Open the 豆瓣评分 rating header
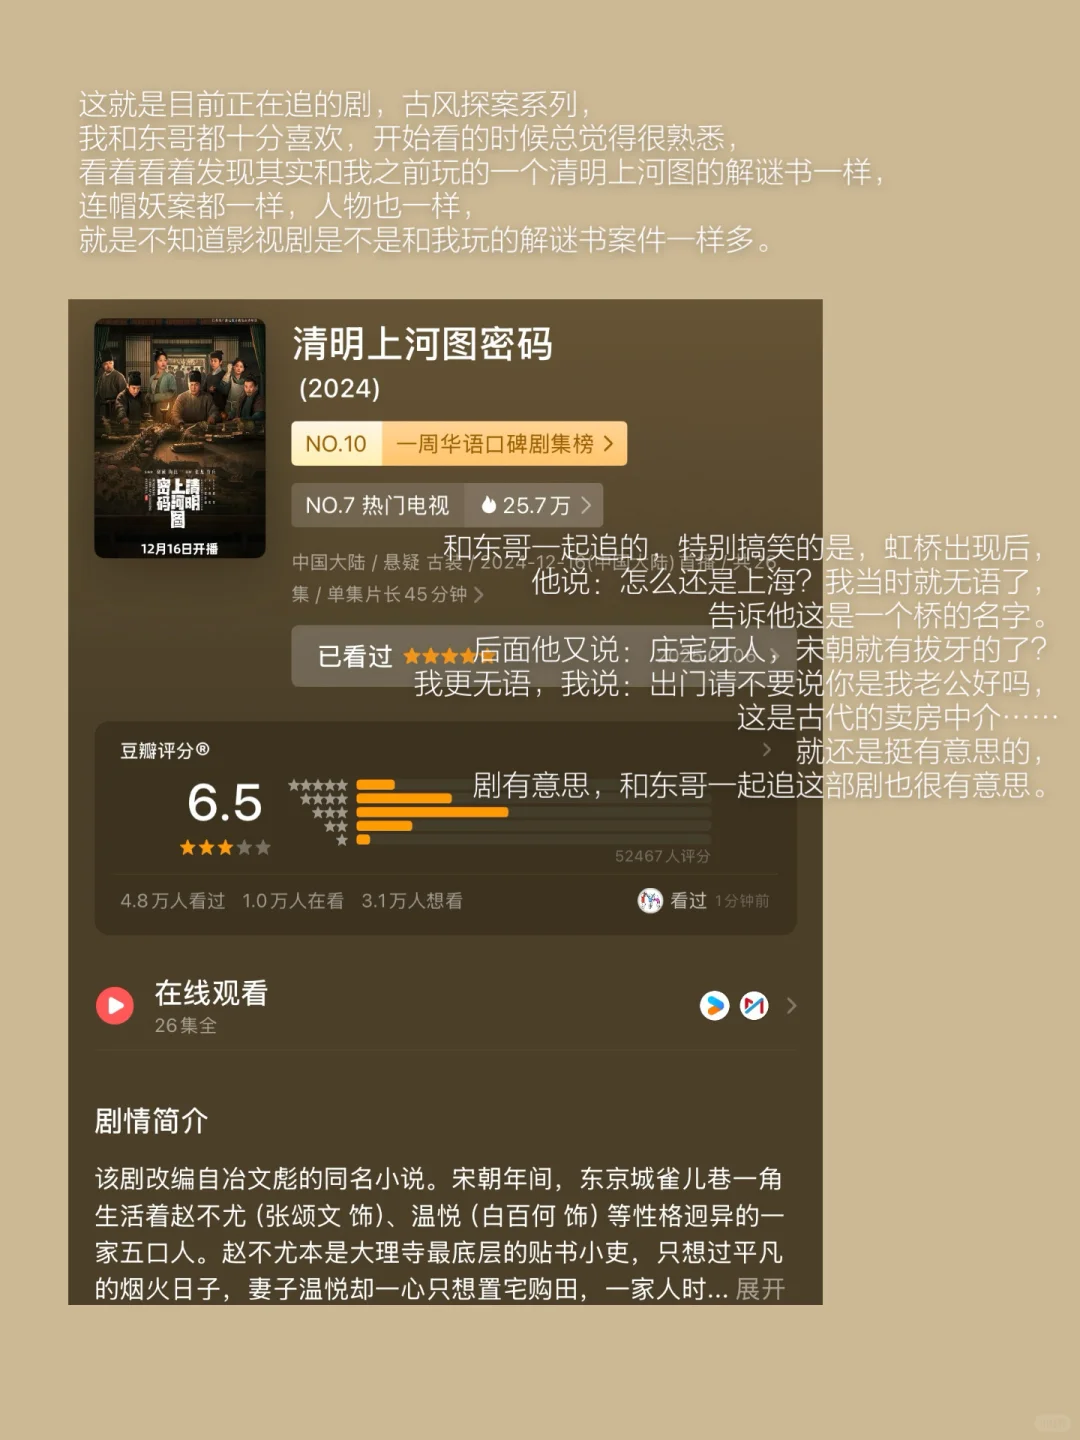Screen dimensions: 1080x1440 [x=165, y=750]
